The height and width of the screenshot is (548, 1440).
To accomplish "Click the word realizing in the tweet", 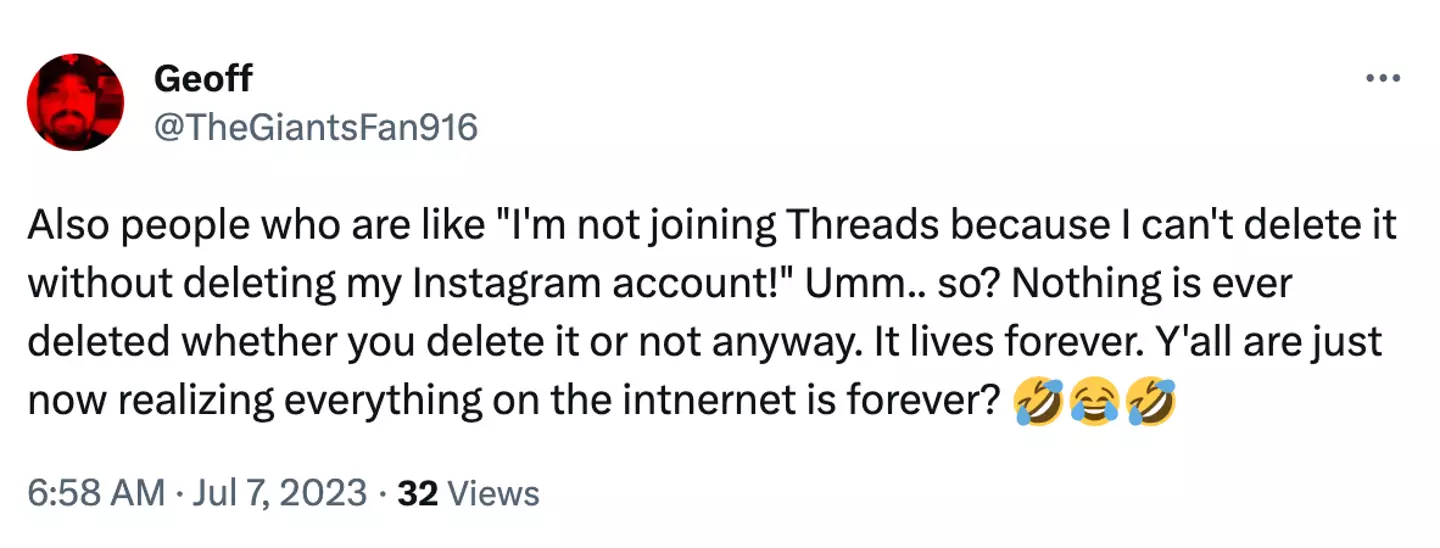I will [x=209, y=400].
